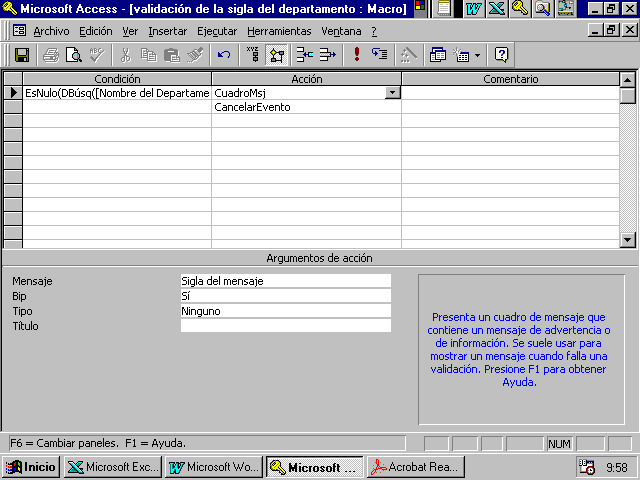Open the Herramientas menu
This screenshot has width=640, height=480.
[279, 31]
